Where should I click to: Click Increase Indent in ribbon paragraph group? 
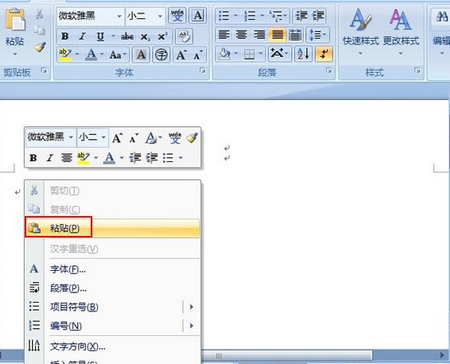coord(318,16)
